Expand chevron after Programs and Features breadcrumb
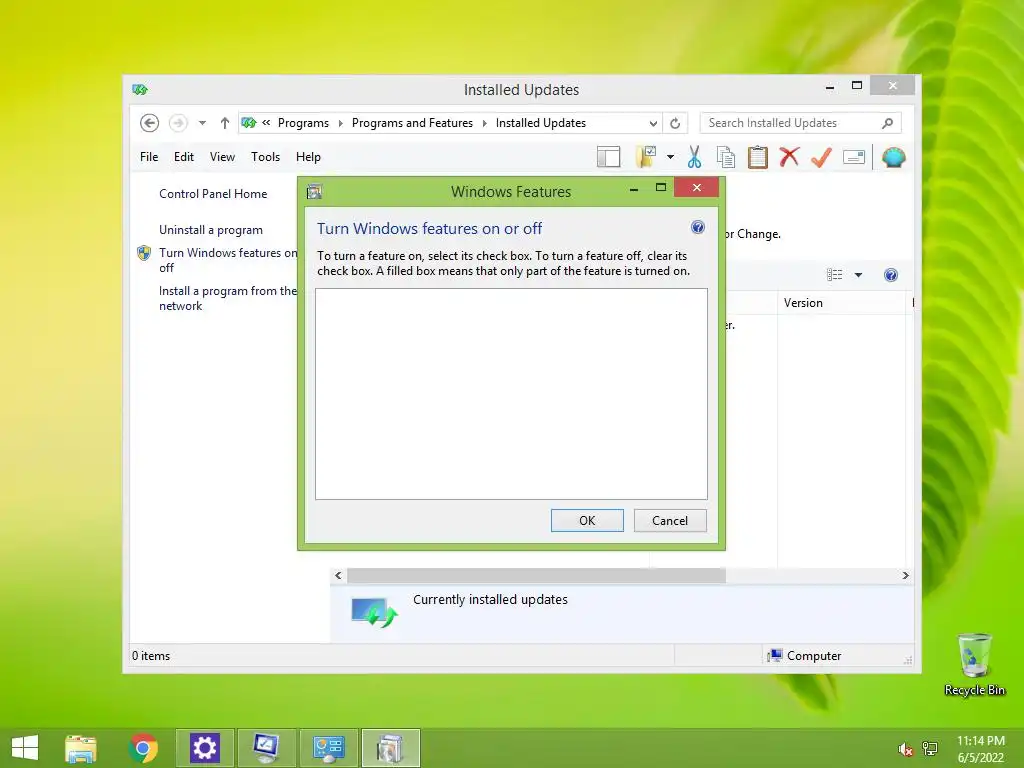Image resolution: width=1024 pixels, height=768 pixels. click(485, 123)
